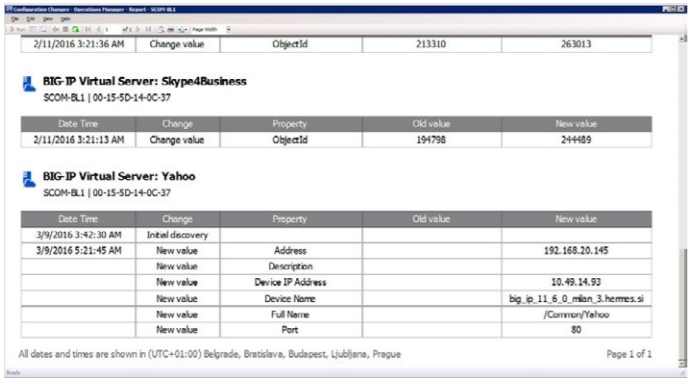This screenshot has height=383, width=693.
Task: Go to the first report page
Action: coord(88,30)
